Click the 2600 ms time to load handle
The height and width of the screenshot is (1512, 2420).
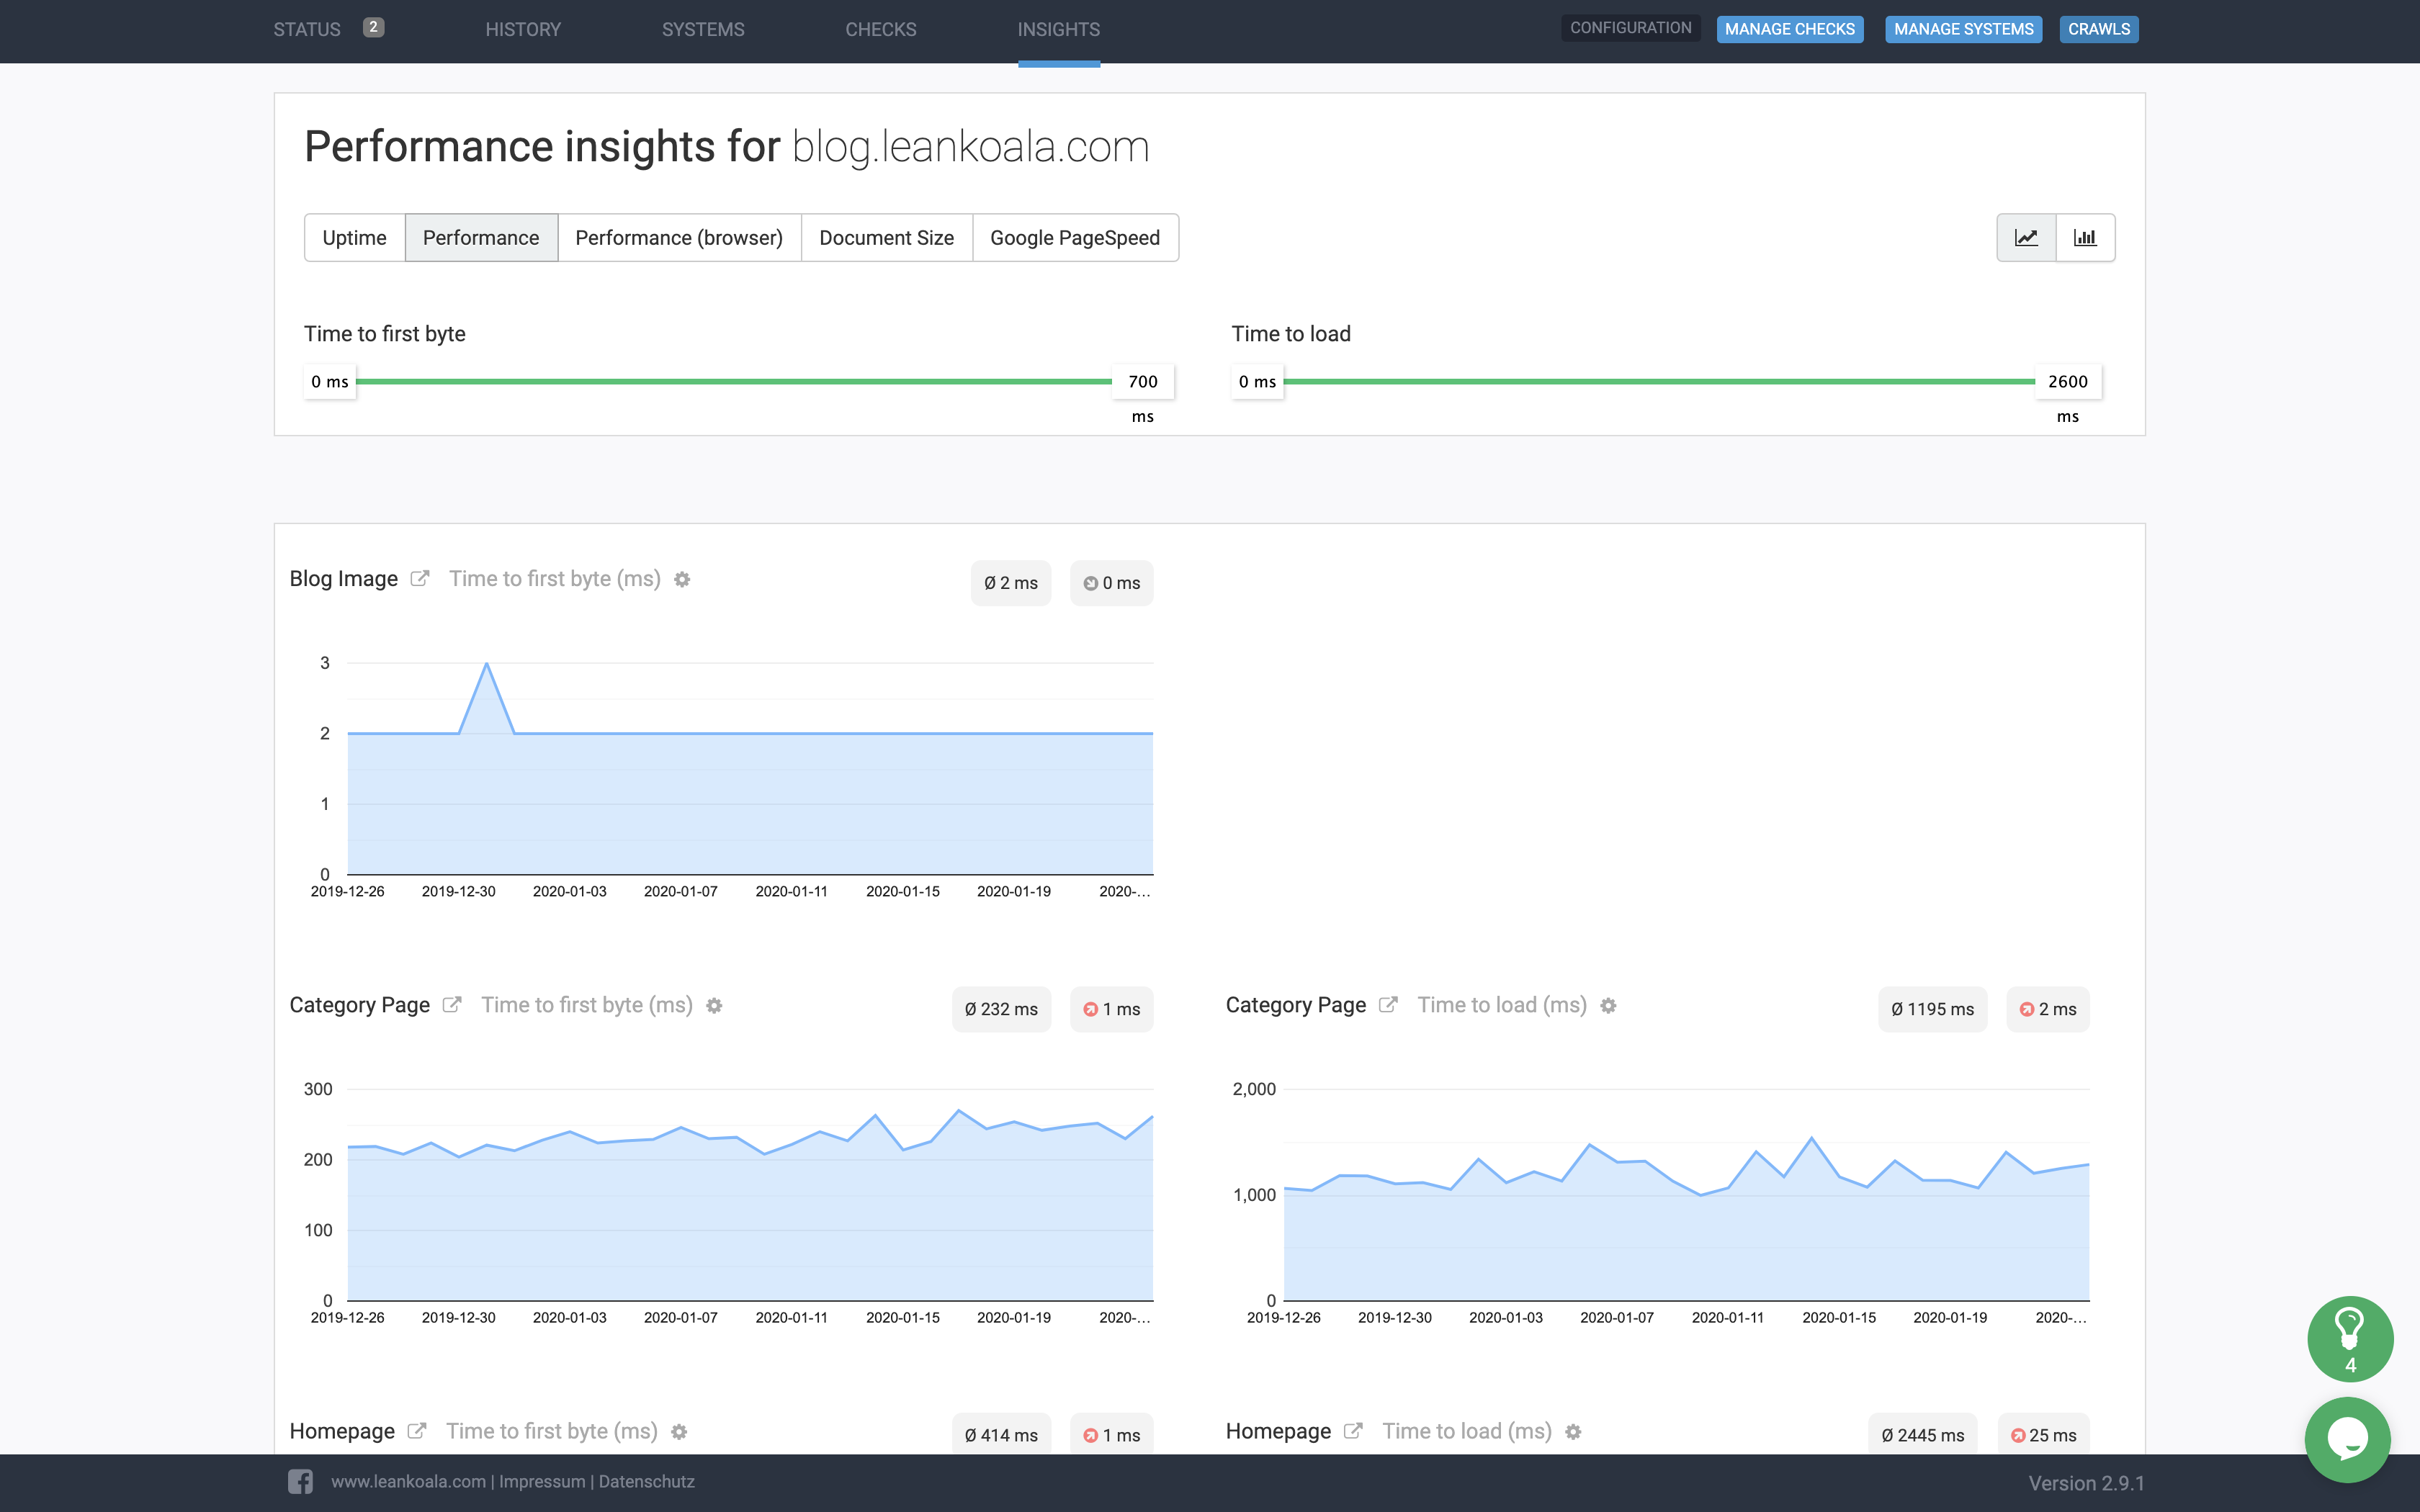(2068, 381)
